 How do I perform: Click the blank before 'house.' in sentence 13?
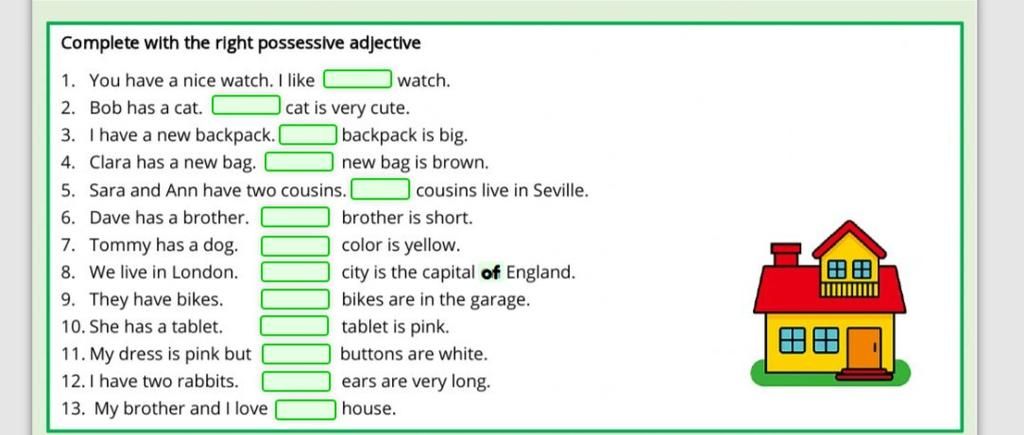[x=306, y=409]
